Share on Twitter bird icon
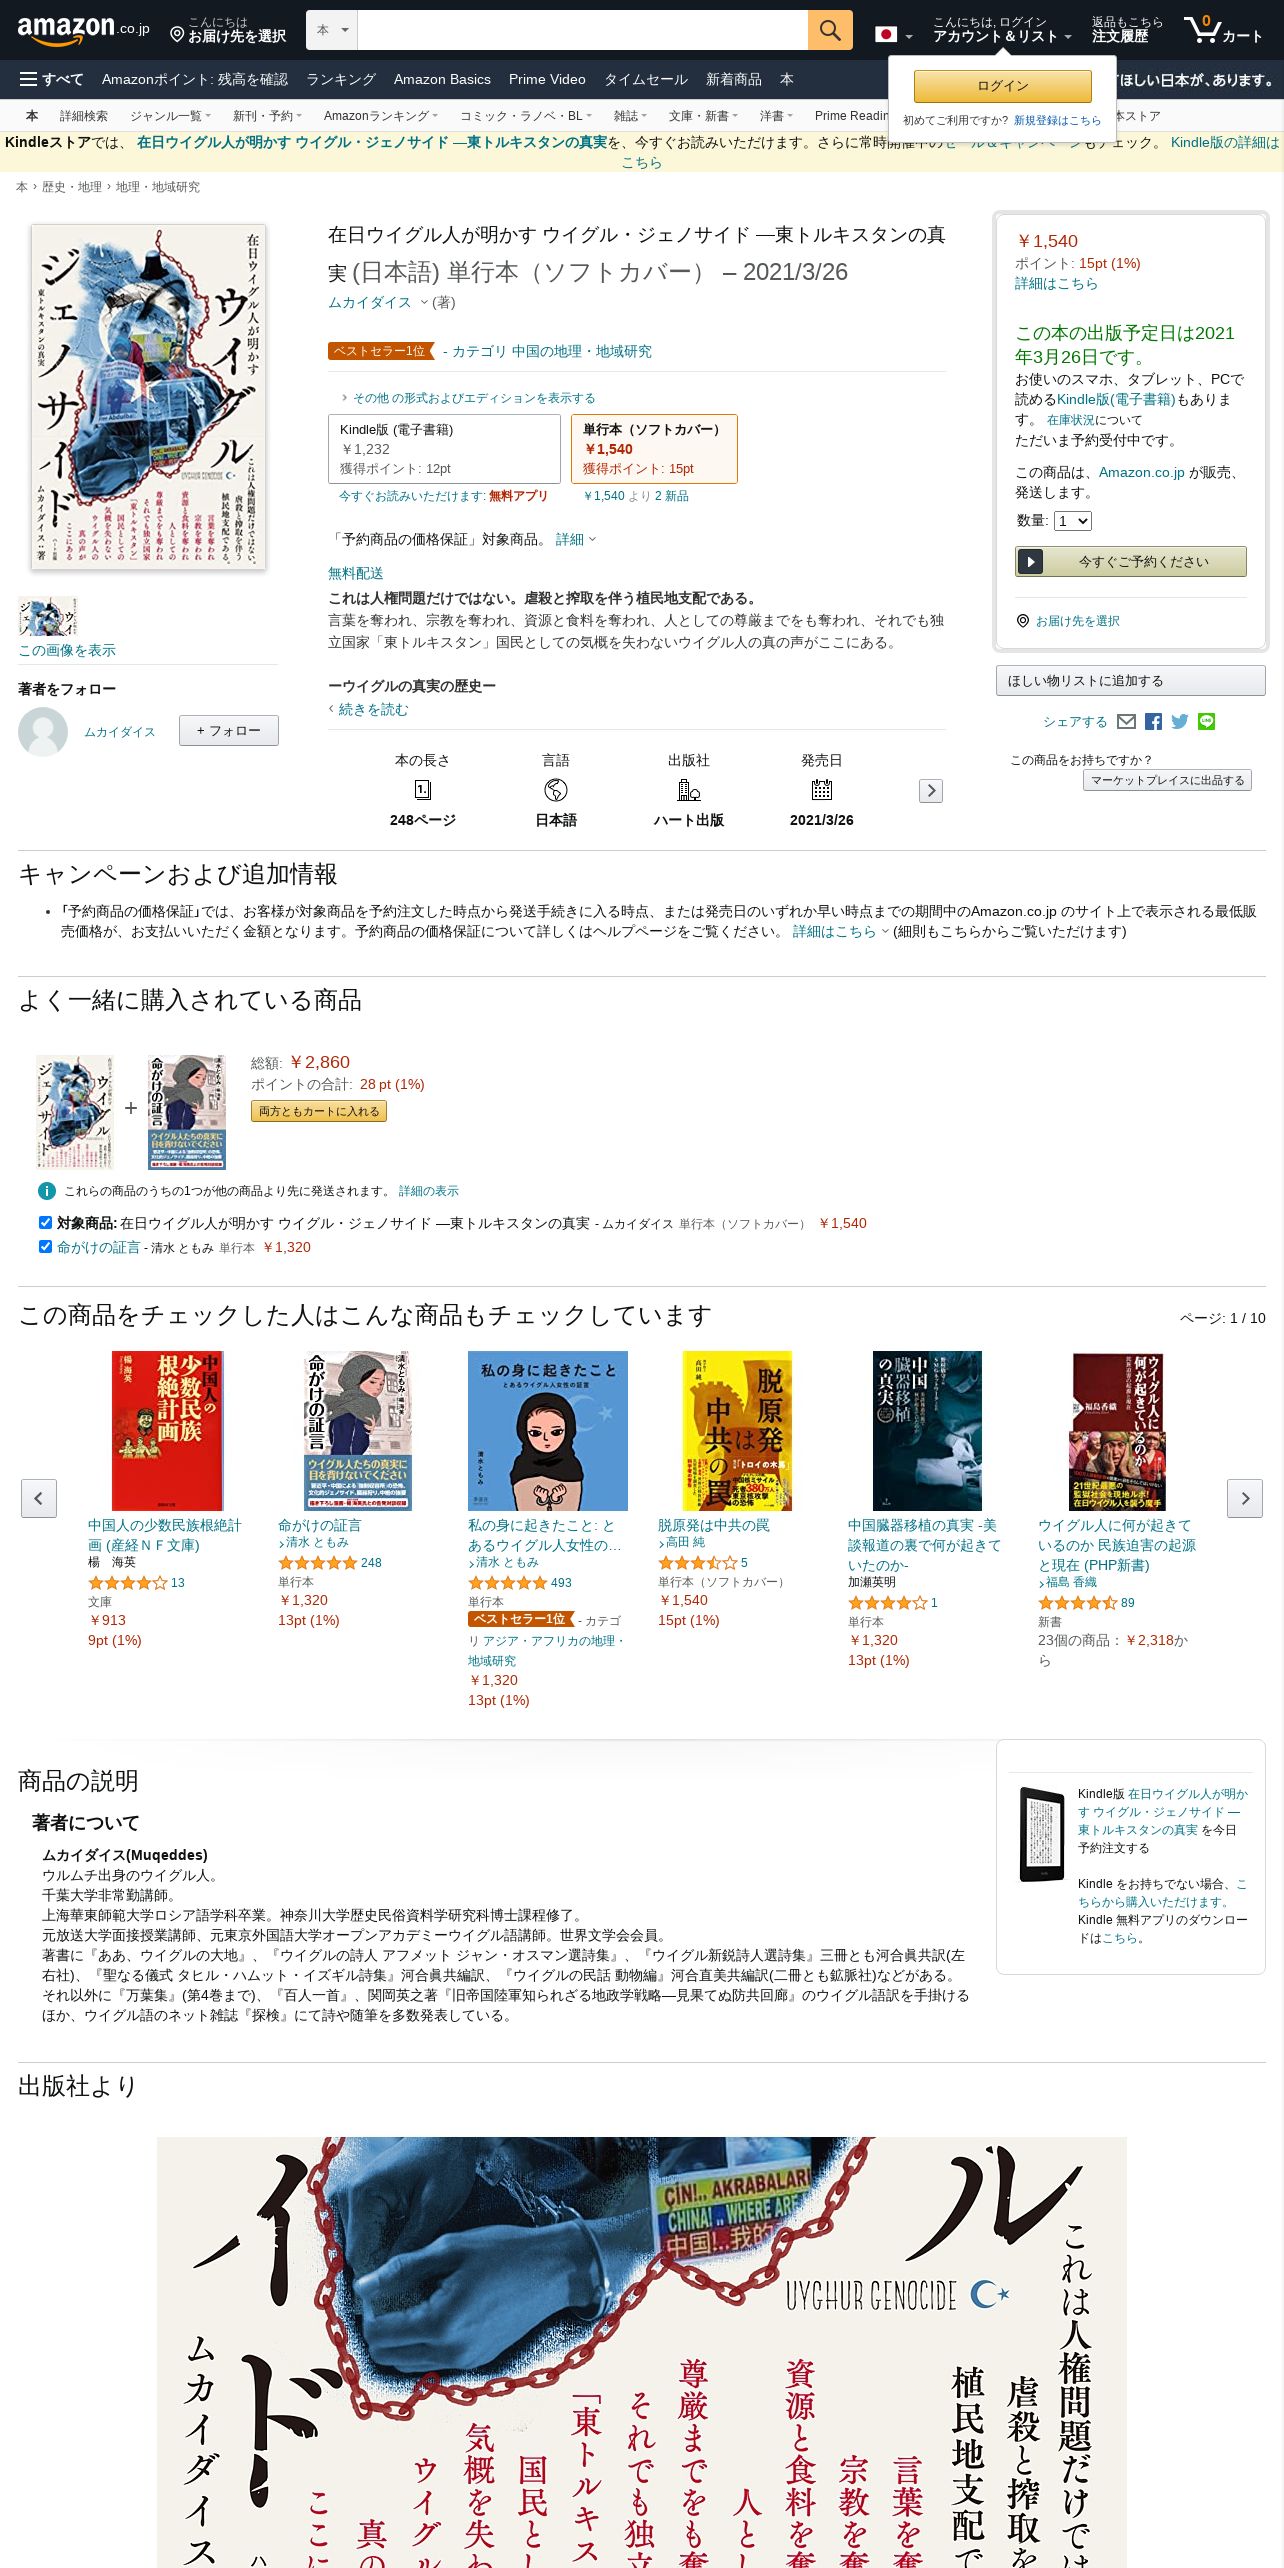Viewport: 1284px width, 2568px height. pos(1180,722)
